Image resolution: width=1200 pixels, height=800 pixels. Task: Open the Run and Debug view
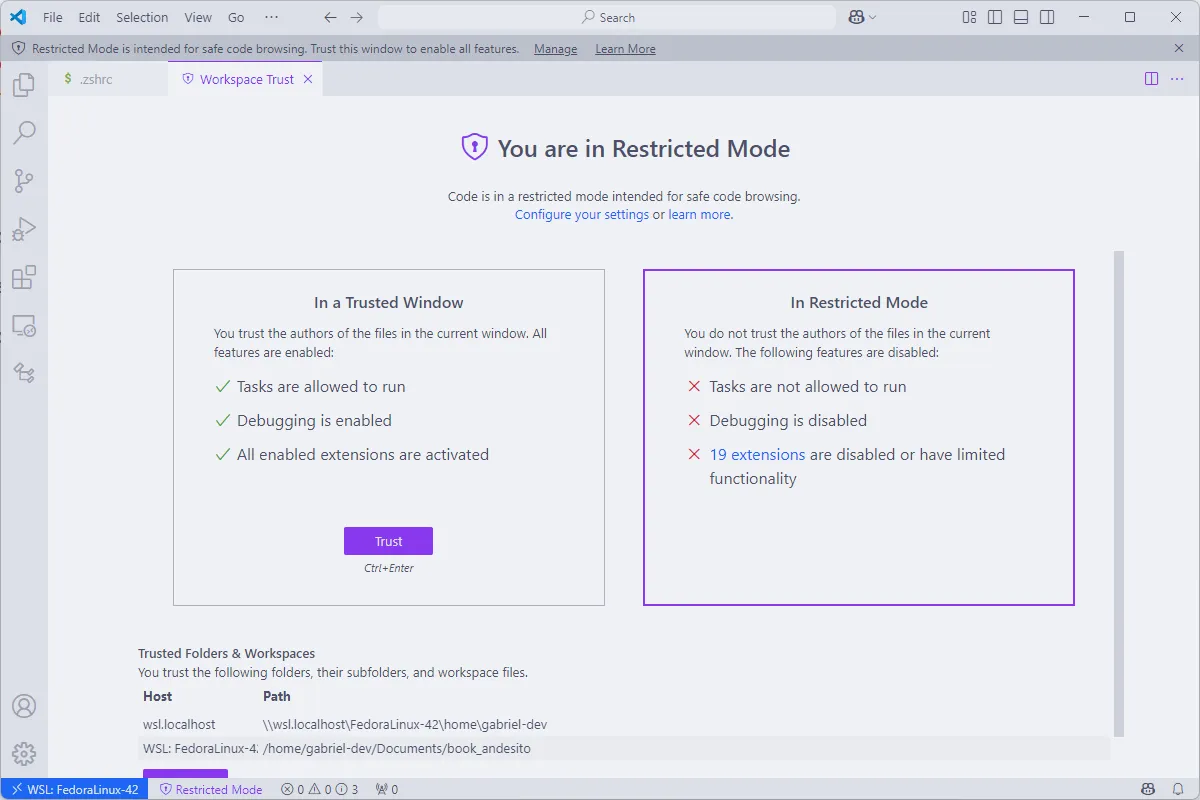tap(24, 229)
